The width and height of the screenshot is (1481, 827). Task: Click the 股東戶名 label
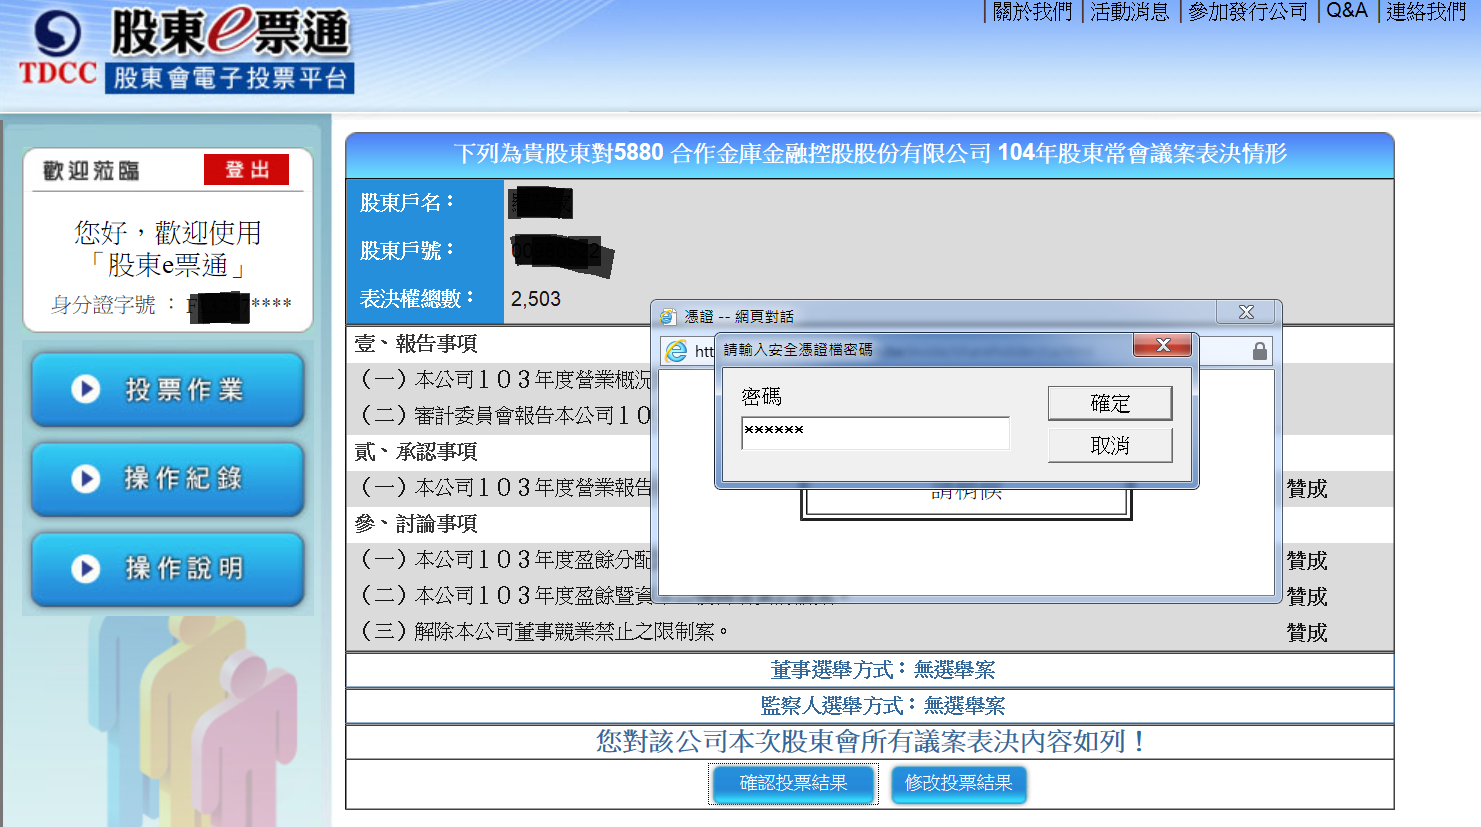point(407,202)
